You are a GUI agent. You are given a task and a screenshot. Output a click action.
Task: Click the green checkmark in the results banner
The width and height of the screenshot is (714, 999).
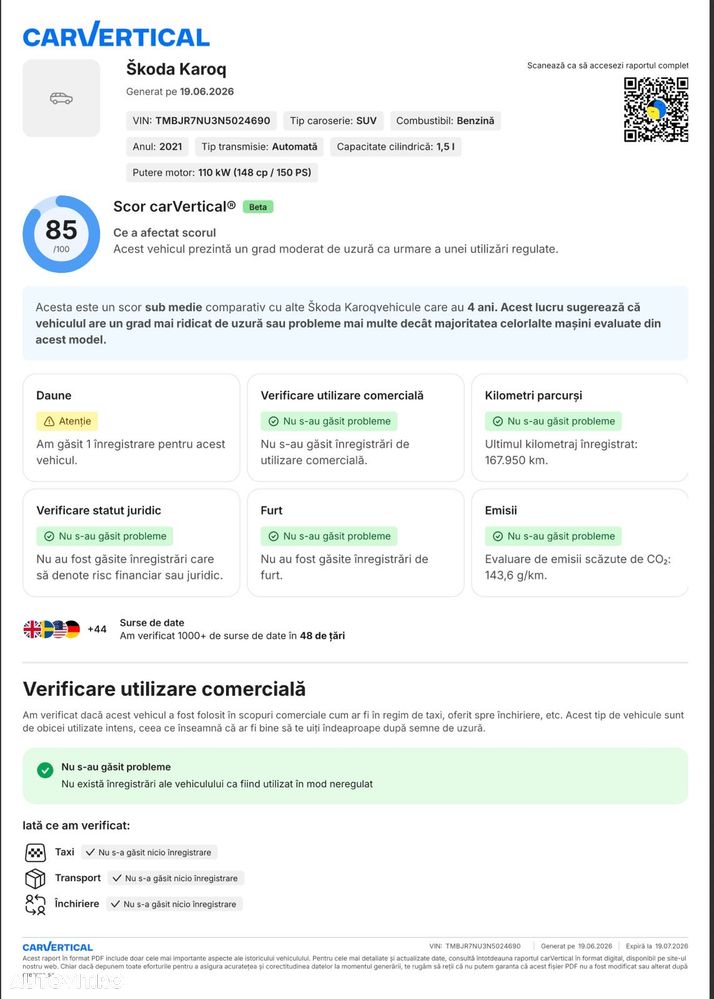[45, 770]
